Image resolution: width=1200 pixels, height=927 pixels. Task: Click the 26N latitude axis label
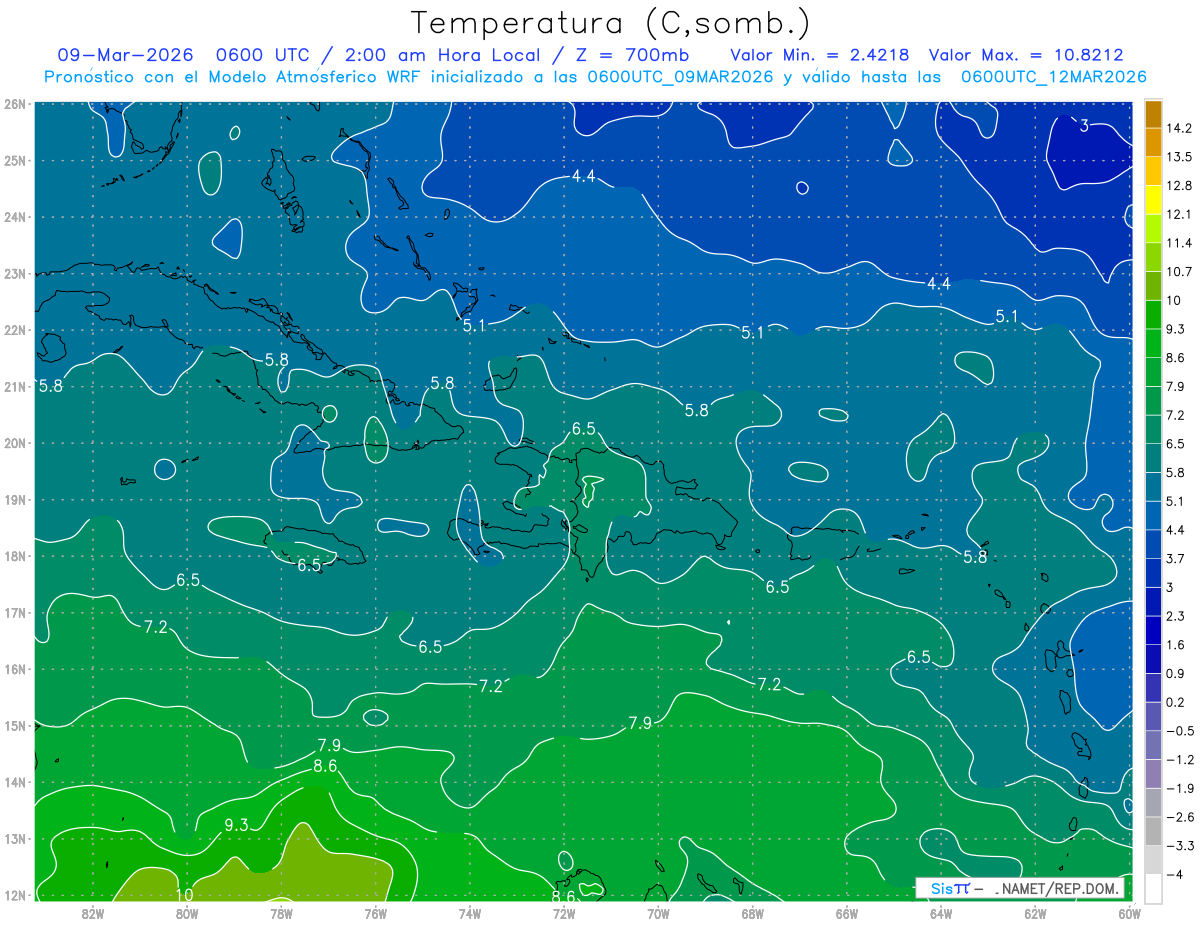(x=14, y=104)
